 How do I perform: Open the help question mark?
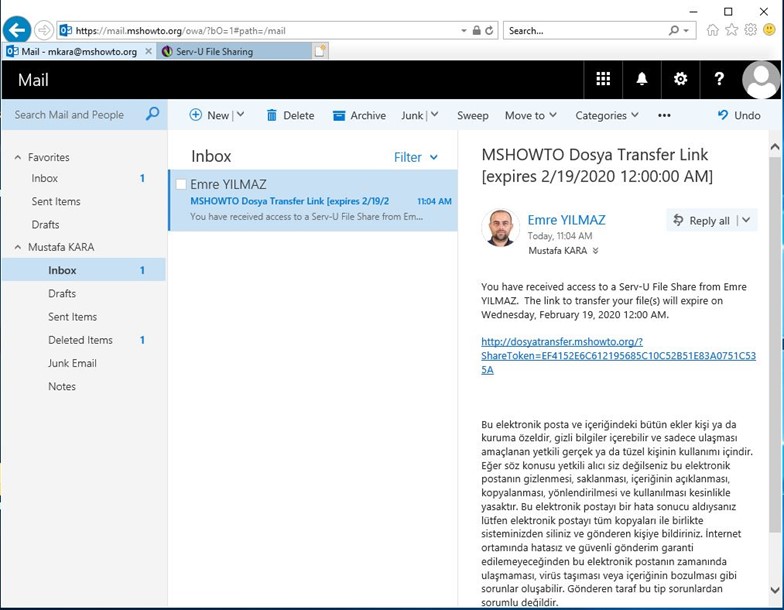(x=719, y=79)
